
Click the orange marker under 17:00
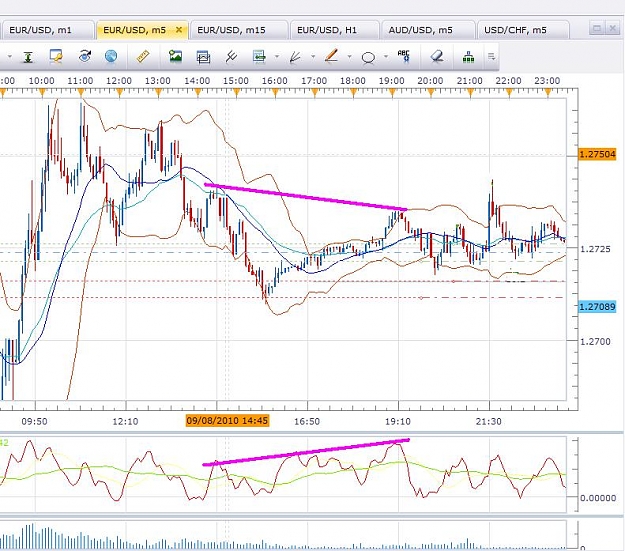tap(314, 93)
